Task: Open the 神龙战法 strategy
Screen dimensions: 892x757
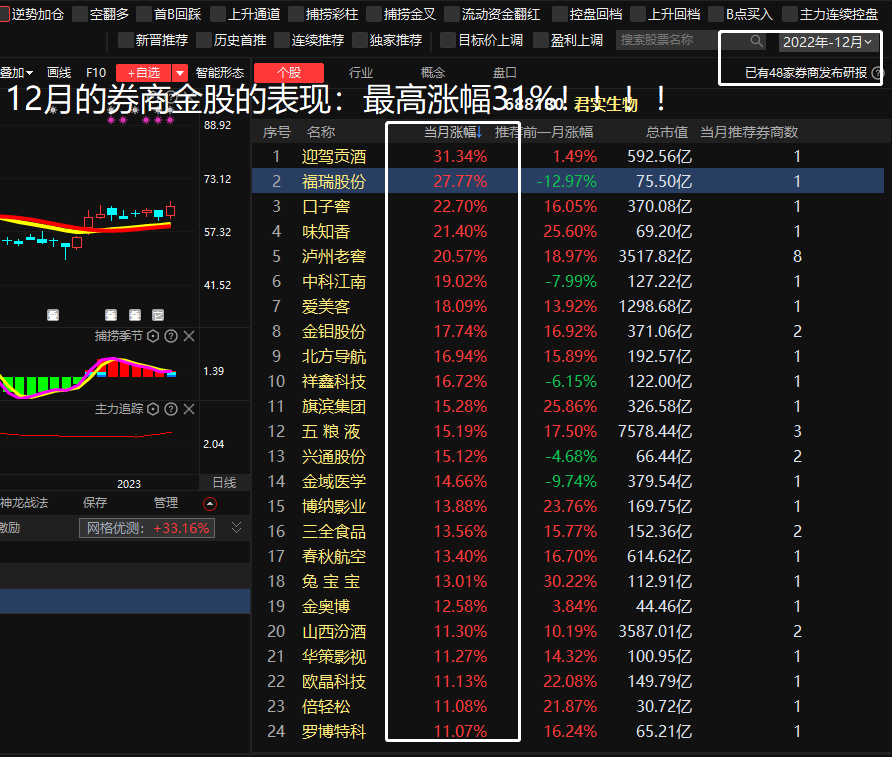Action: (x=24, y=503)
